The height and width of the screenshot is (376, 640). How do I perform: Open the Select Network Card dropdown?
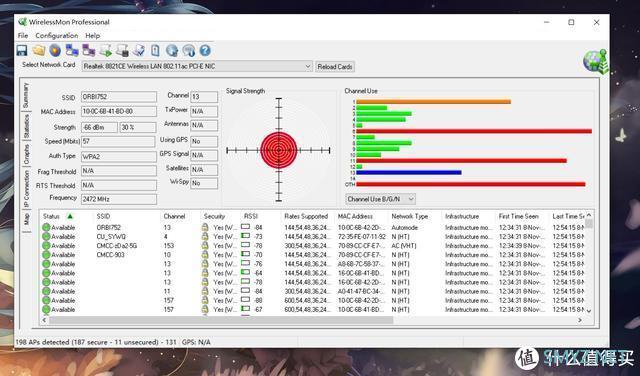(x=197, y=66)
